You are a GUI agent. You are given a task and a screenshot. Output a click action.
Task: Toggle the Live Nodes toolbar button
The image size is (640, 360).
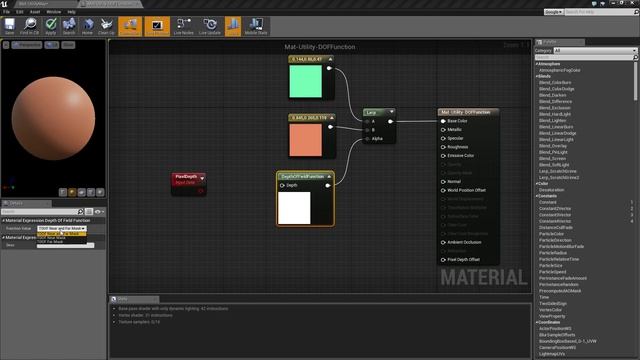coord(184,26)
